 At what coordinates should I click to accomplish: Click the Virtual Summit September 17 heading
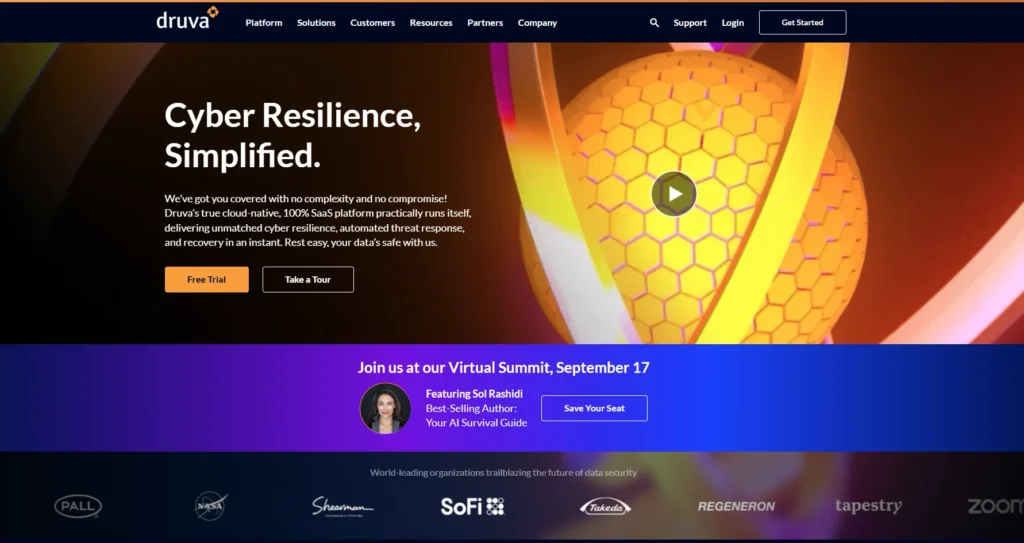pyautogui.click(x=504, y=367)
